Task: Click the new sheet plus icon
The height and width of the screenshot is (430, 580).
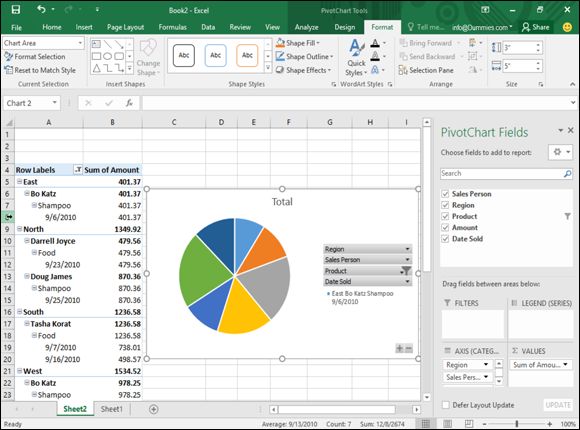Action: pos(154,409)
